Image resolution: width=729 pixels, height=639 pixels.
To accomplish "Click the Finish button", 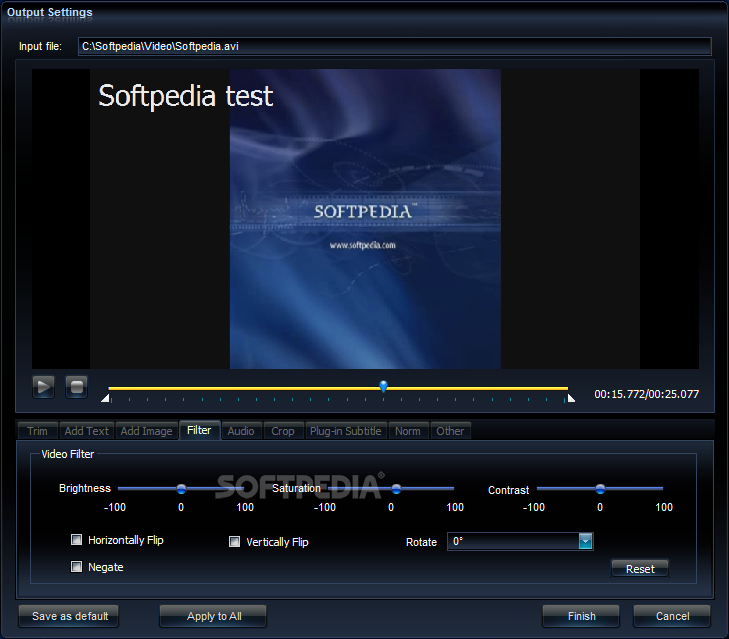I will pyautogui.click(x=581, y=616).
